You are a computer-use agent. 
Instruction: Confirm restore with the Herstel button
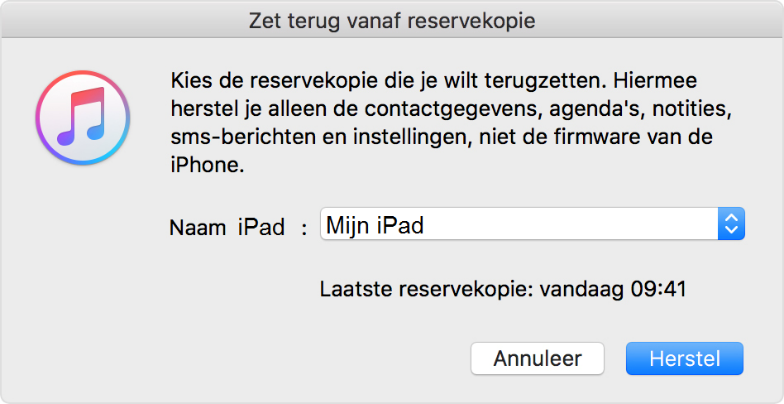coord(685,358)
